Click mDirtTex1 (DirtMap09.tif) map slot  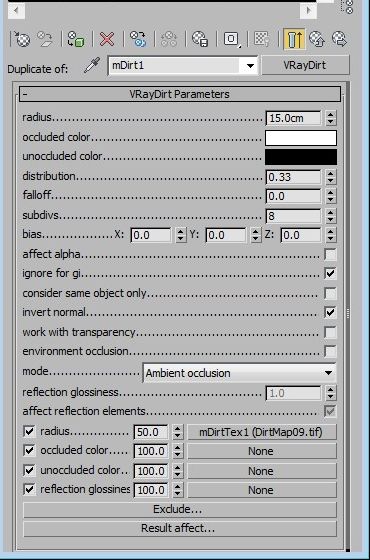click(262, 432)
